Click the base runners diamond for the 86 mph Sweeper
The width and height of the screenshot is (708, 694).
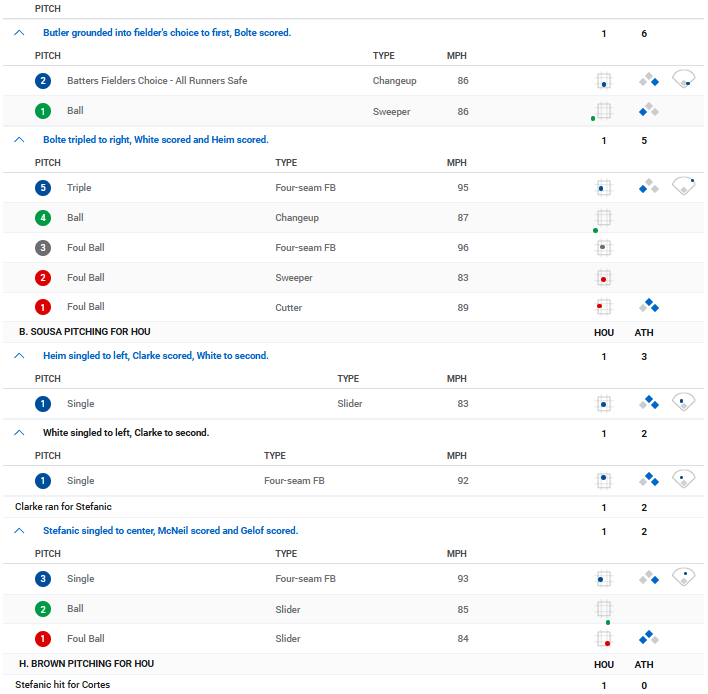point(649,110)
